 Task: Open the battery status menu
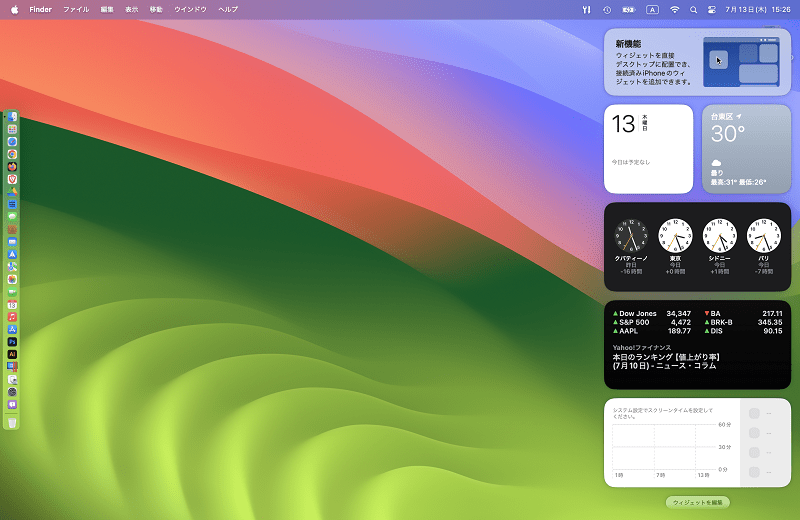629,10
